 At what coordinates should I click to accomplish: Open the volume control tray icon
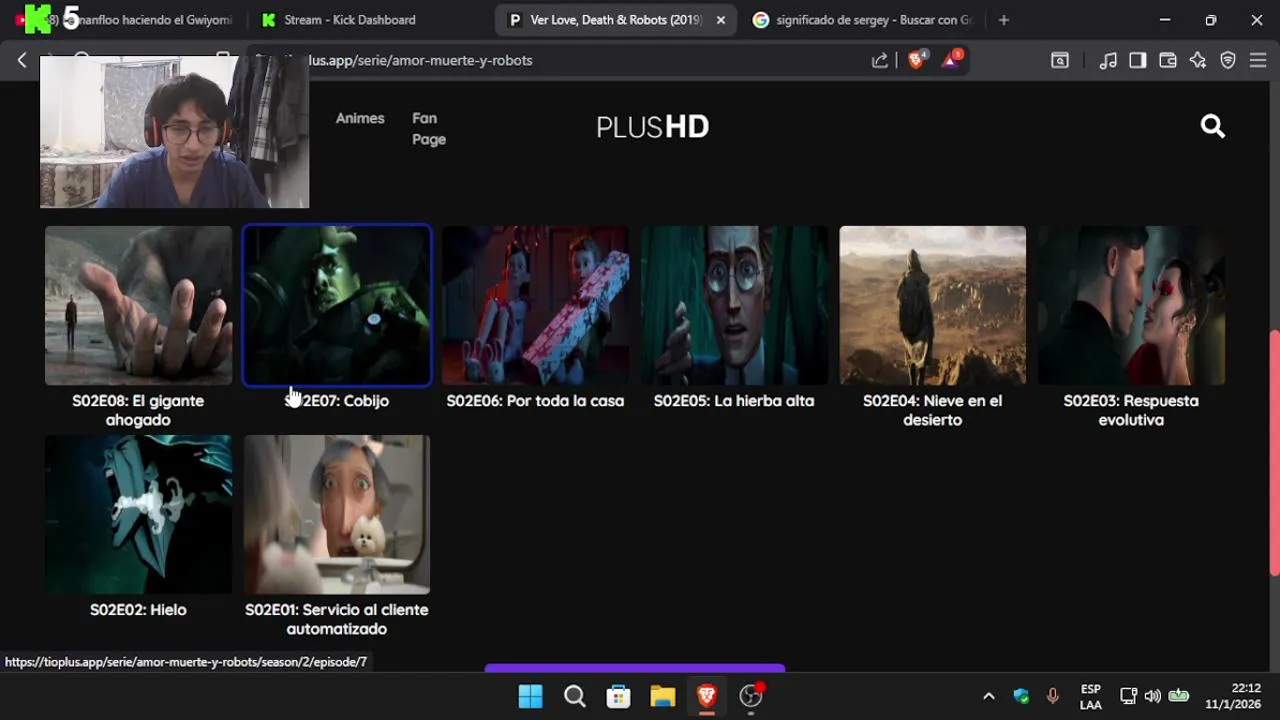pyautogui.click(x=1153, y=696)
